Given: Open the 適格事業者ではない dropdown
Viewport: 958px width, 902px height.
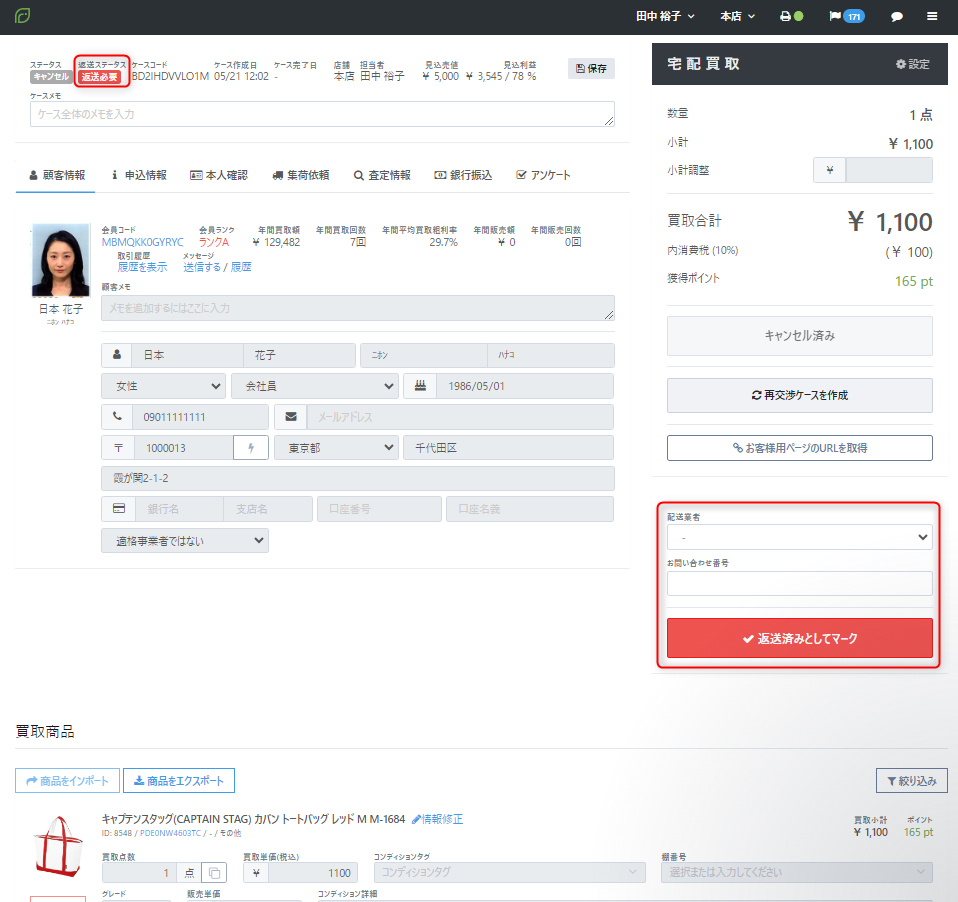Looking at the screenshot, I should click(x=185, y=541).
